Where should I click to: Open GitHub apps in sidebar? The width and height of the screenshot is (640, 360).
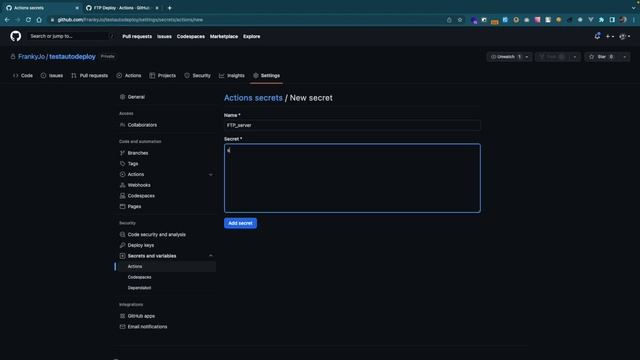click(166, 316)
